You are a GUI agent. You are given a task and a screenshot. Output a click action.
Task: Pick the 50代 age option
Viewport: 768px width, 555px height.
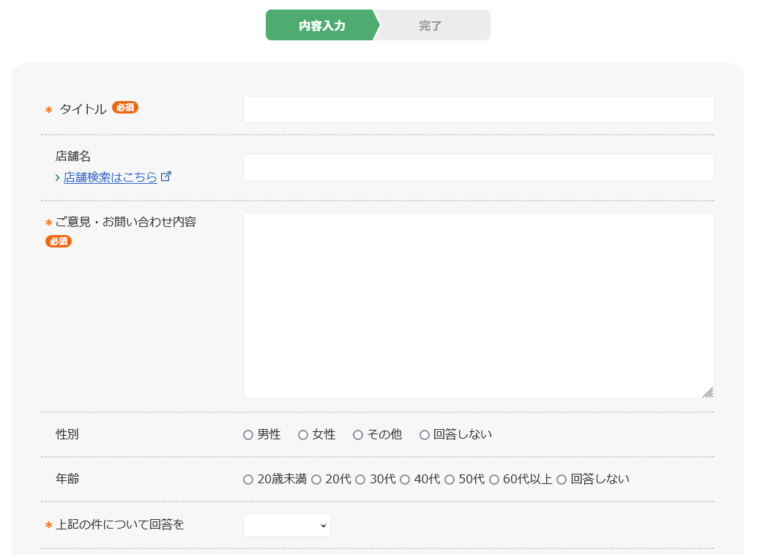[450, 480]
